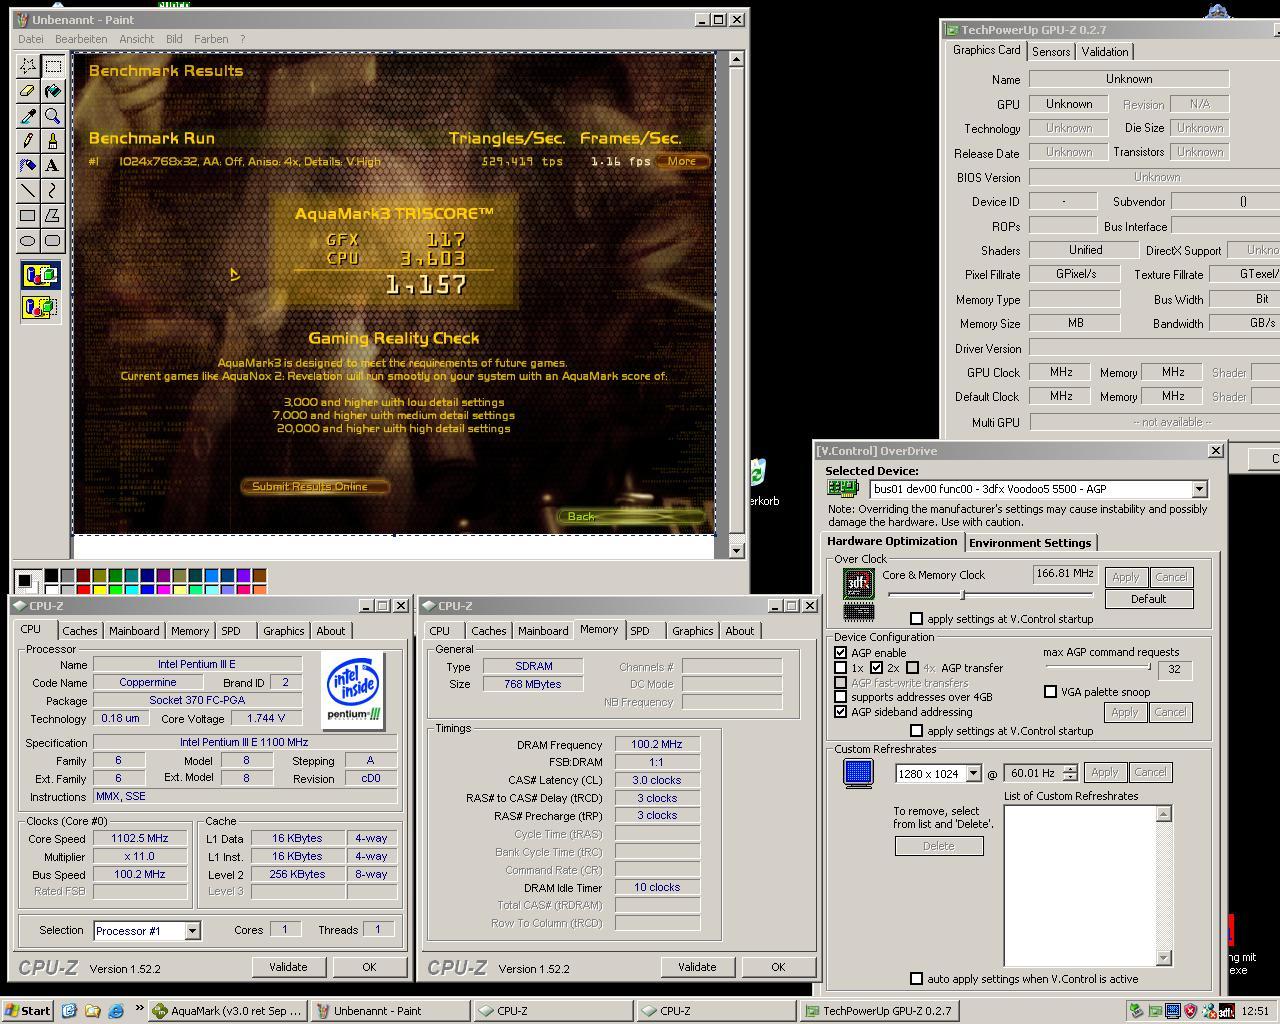The width and height of the screenshot is (1280, 1024).
Task: Open the Farben menu in Paint
Action: coord(211,39)
